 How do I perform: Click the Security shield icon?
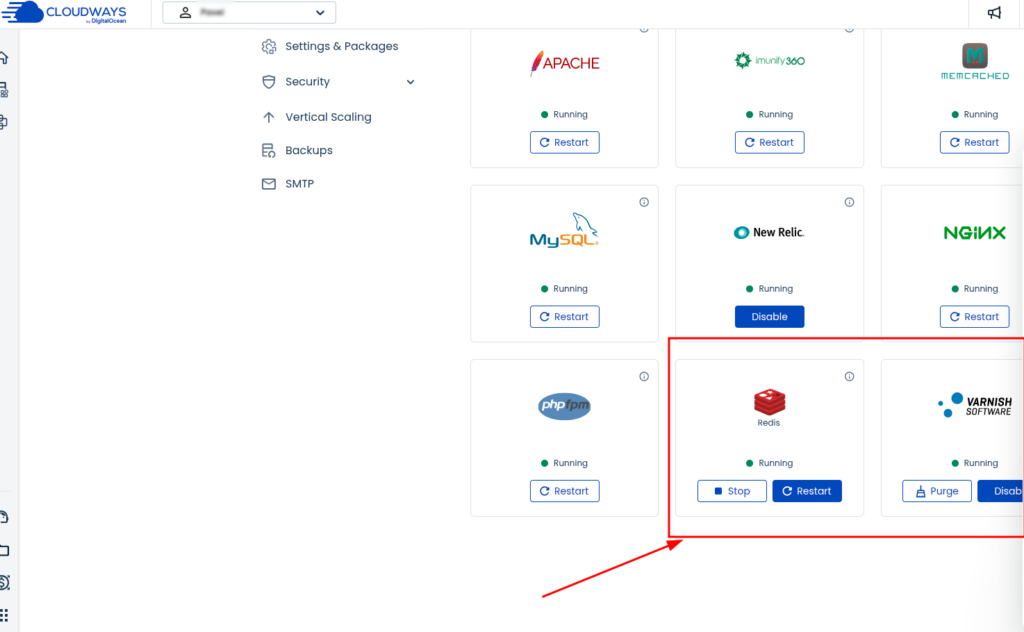[x=268, y=82]
